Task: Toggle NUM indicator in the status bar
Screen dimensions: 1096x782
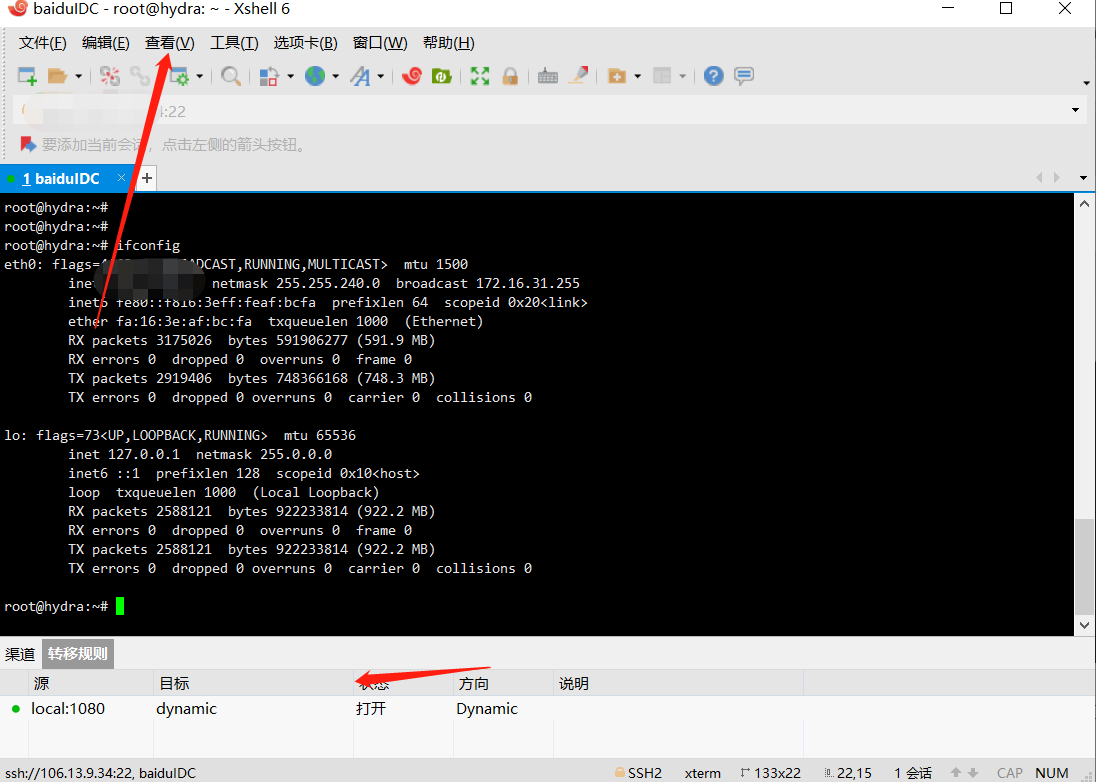Action: point(1051,772)
